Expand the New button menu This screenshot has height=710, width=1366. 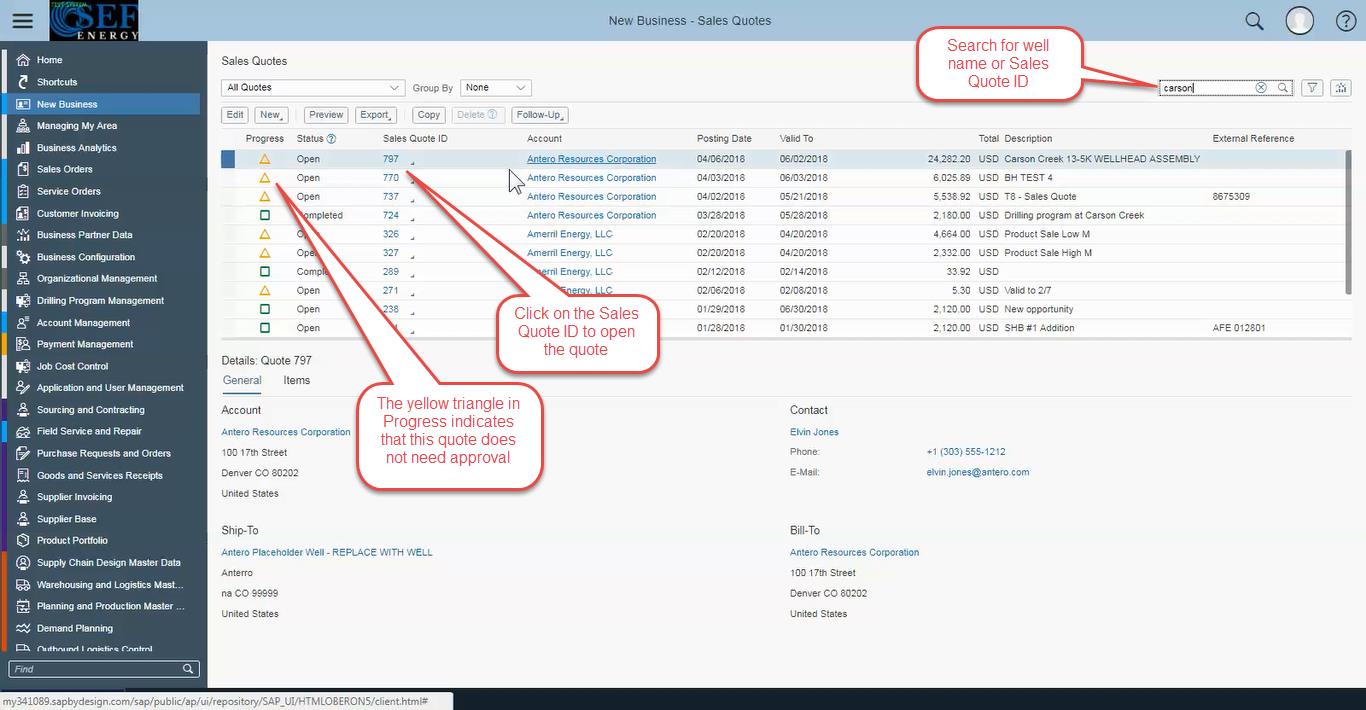tap(271, 115)
